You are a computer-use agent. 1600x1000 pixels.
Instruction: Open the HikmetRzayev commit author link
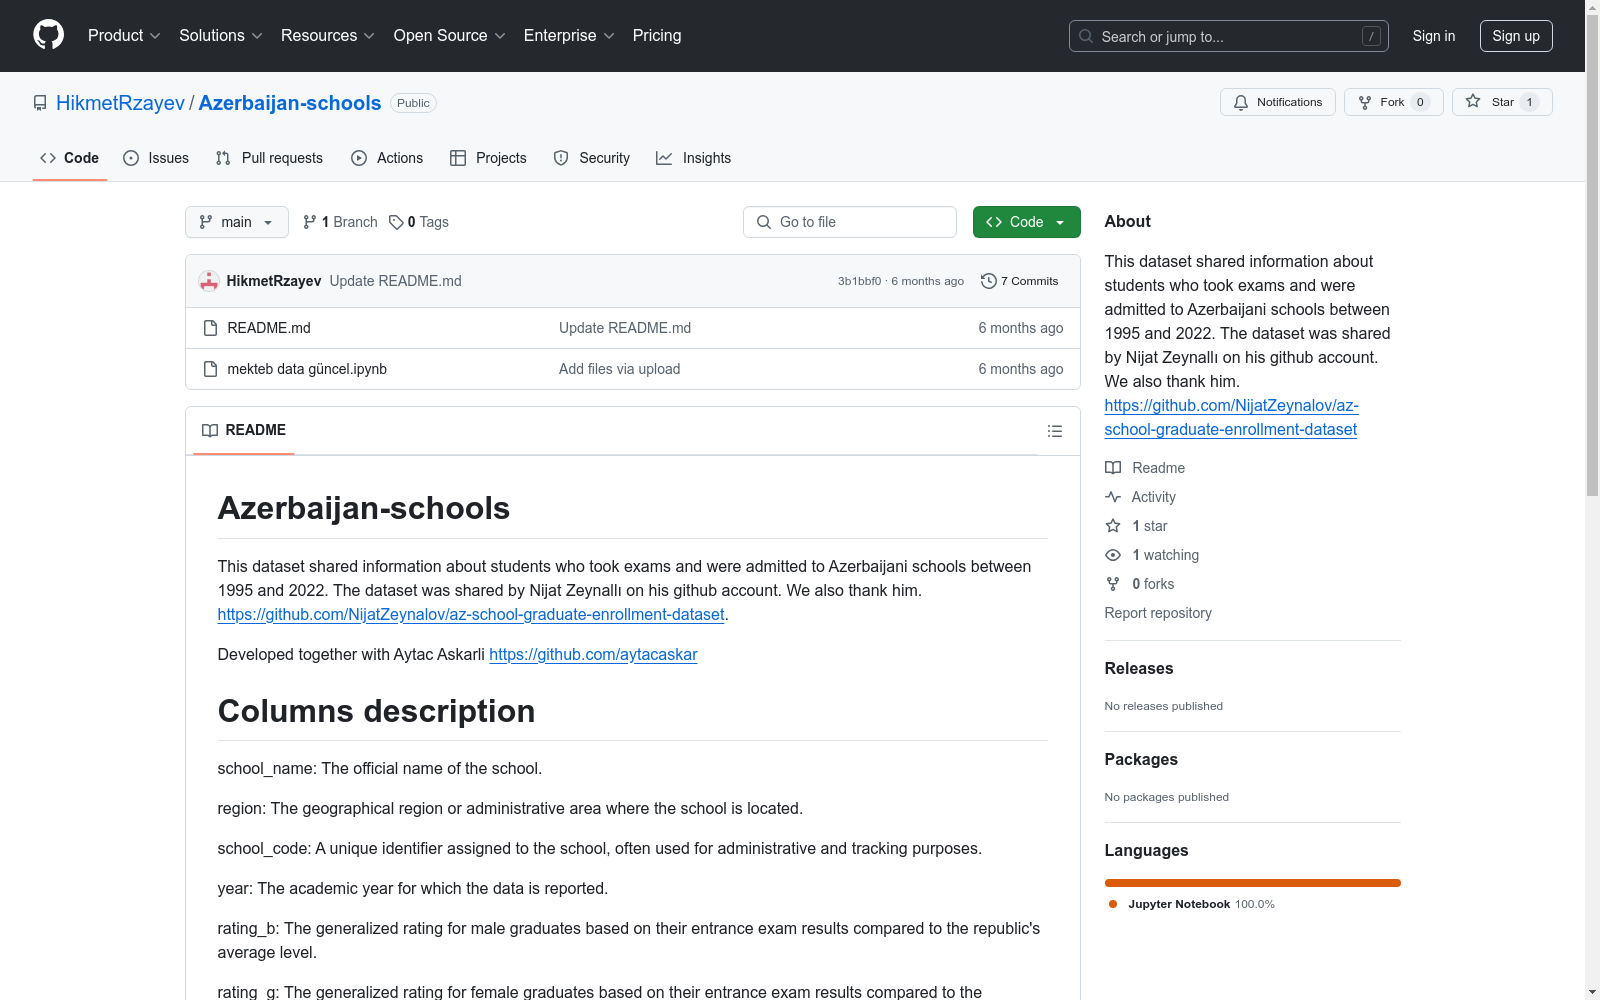click(x=274, y=281)
